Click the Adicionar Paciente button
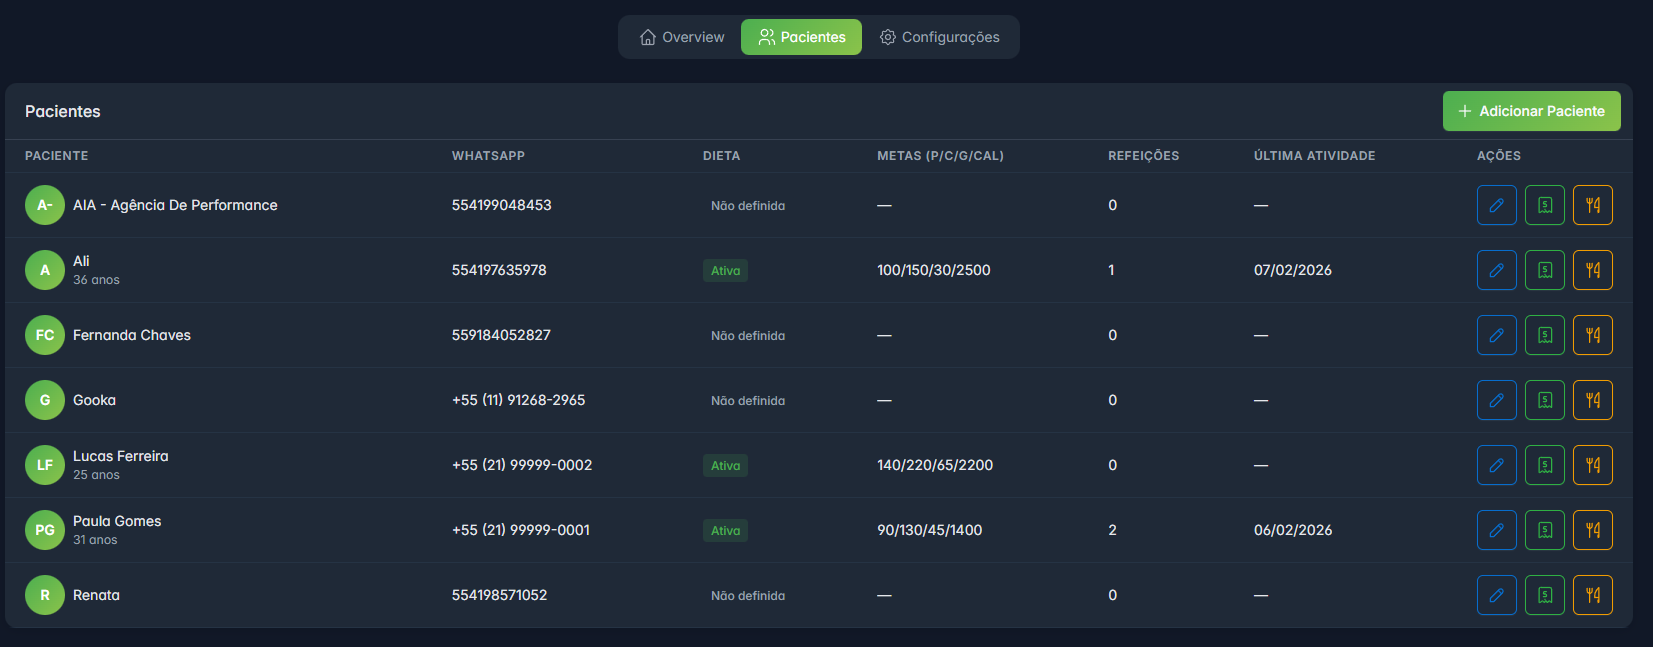Screen dimensions: 1653x647 [x=1531, y=111]
